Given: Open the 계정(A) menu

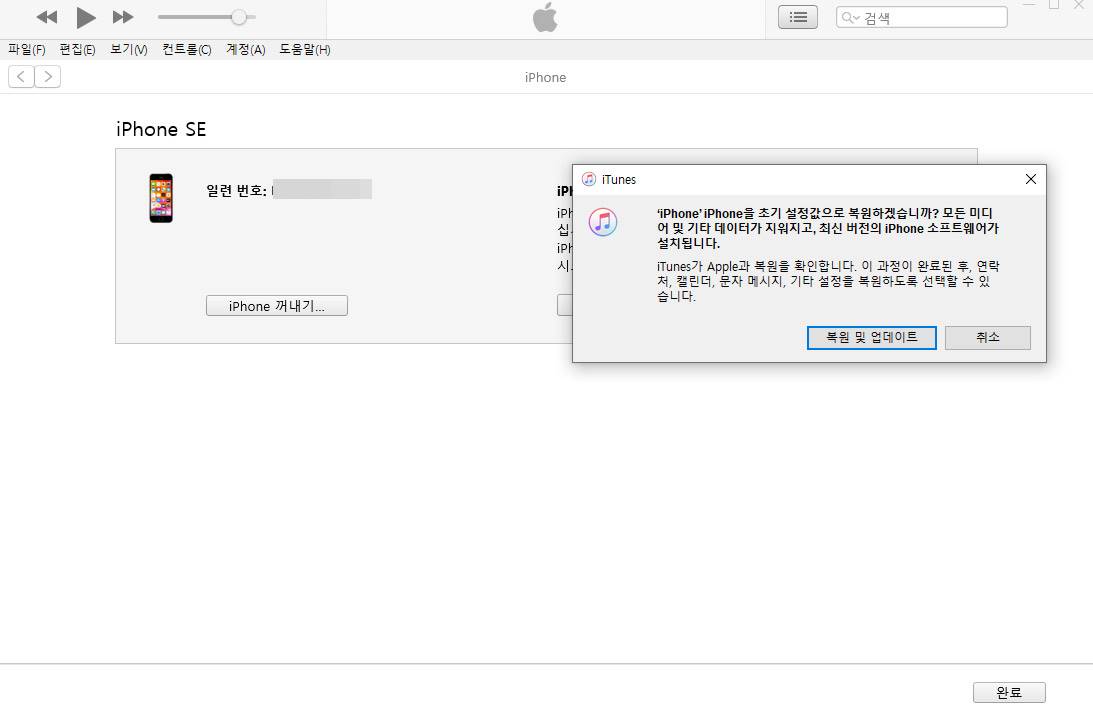Looking at the screenshot, I should tap(245, 49).
